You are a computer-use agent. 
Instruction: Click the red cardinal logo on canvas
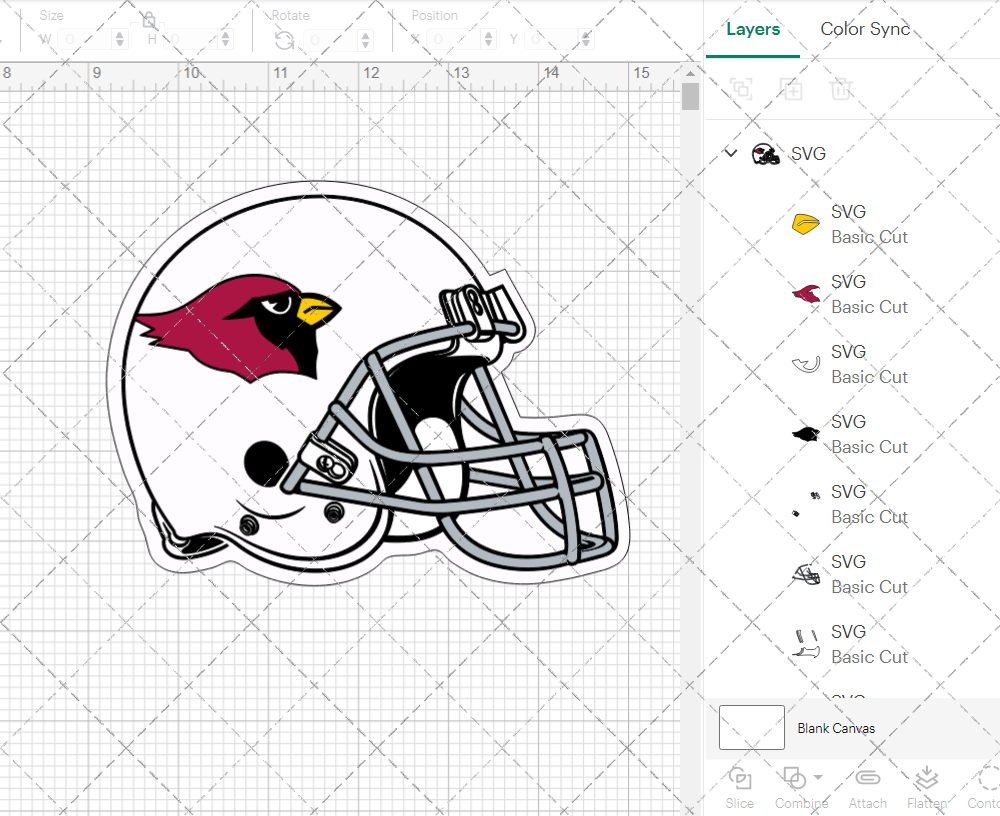click(240, 327)
